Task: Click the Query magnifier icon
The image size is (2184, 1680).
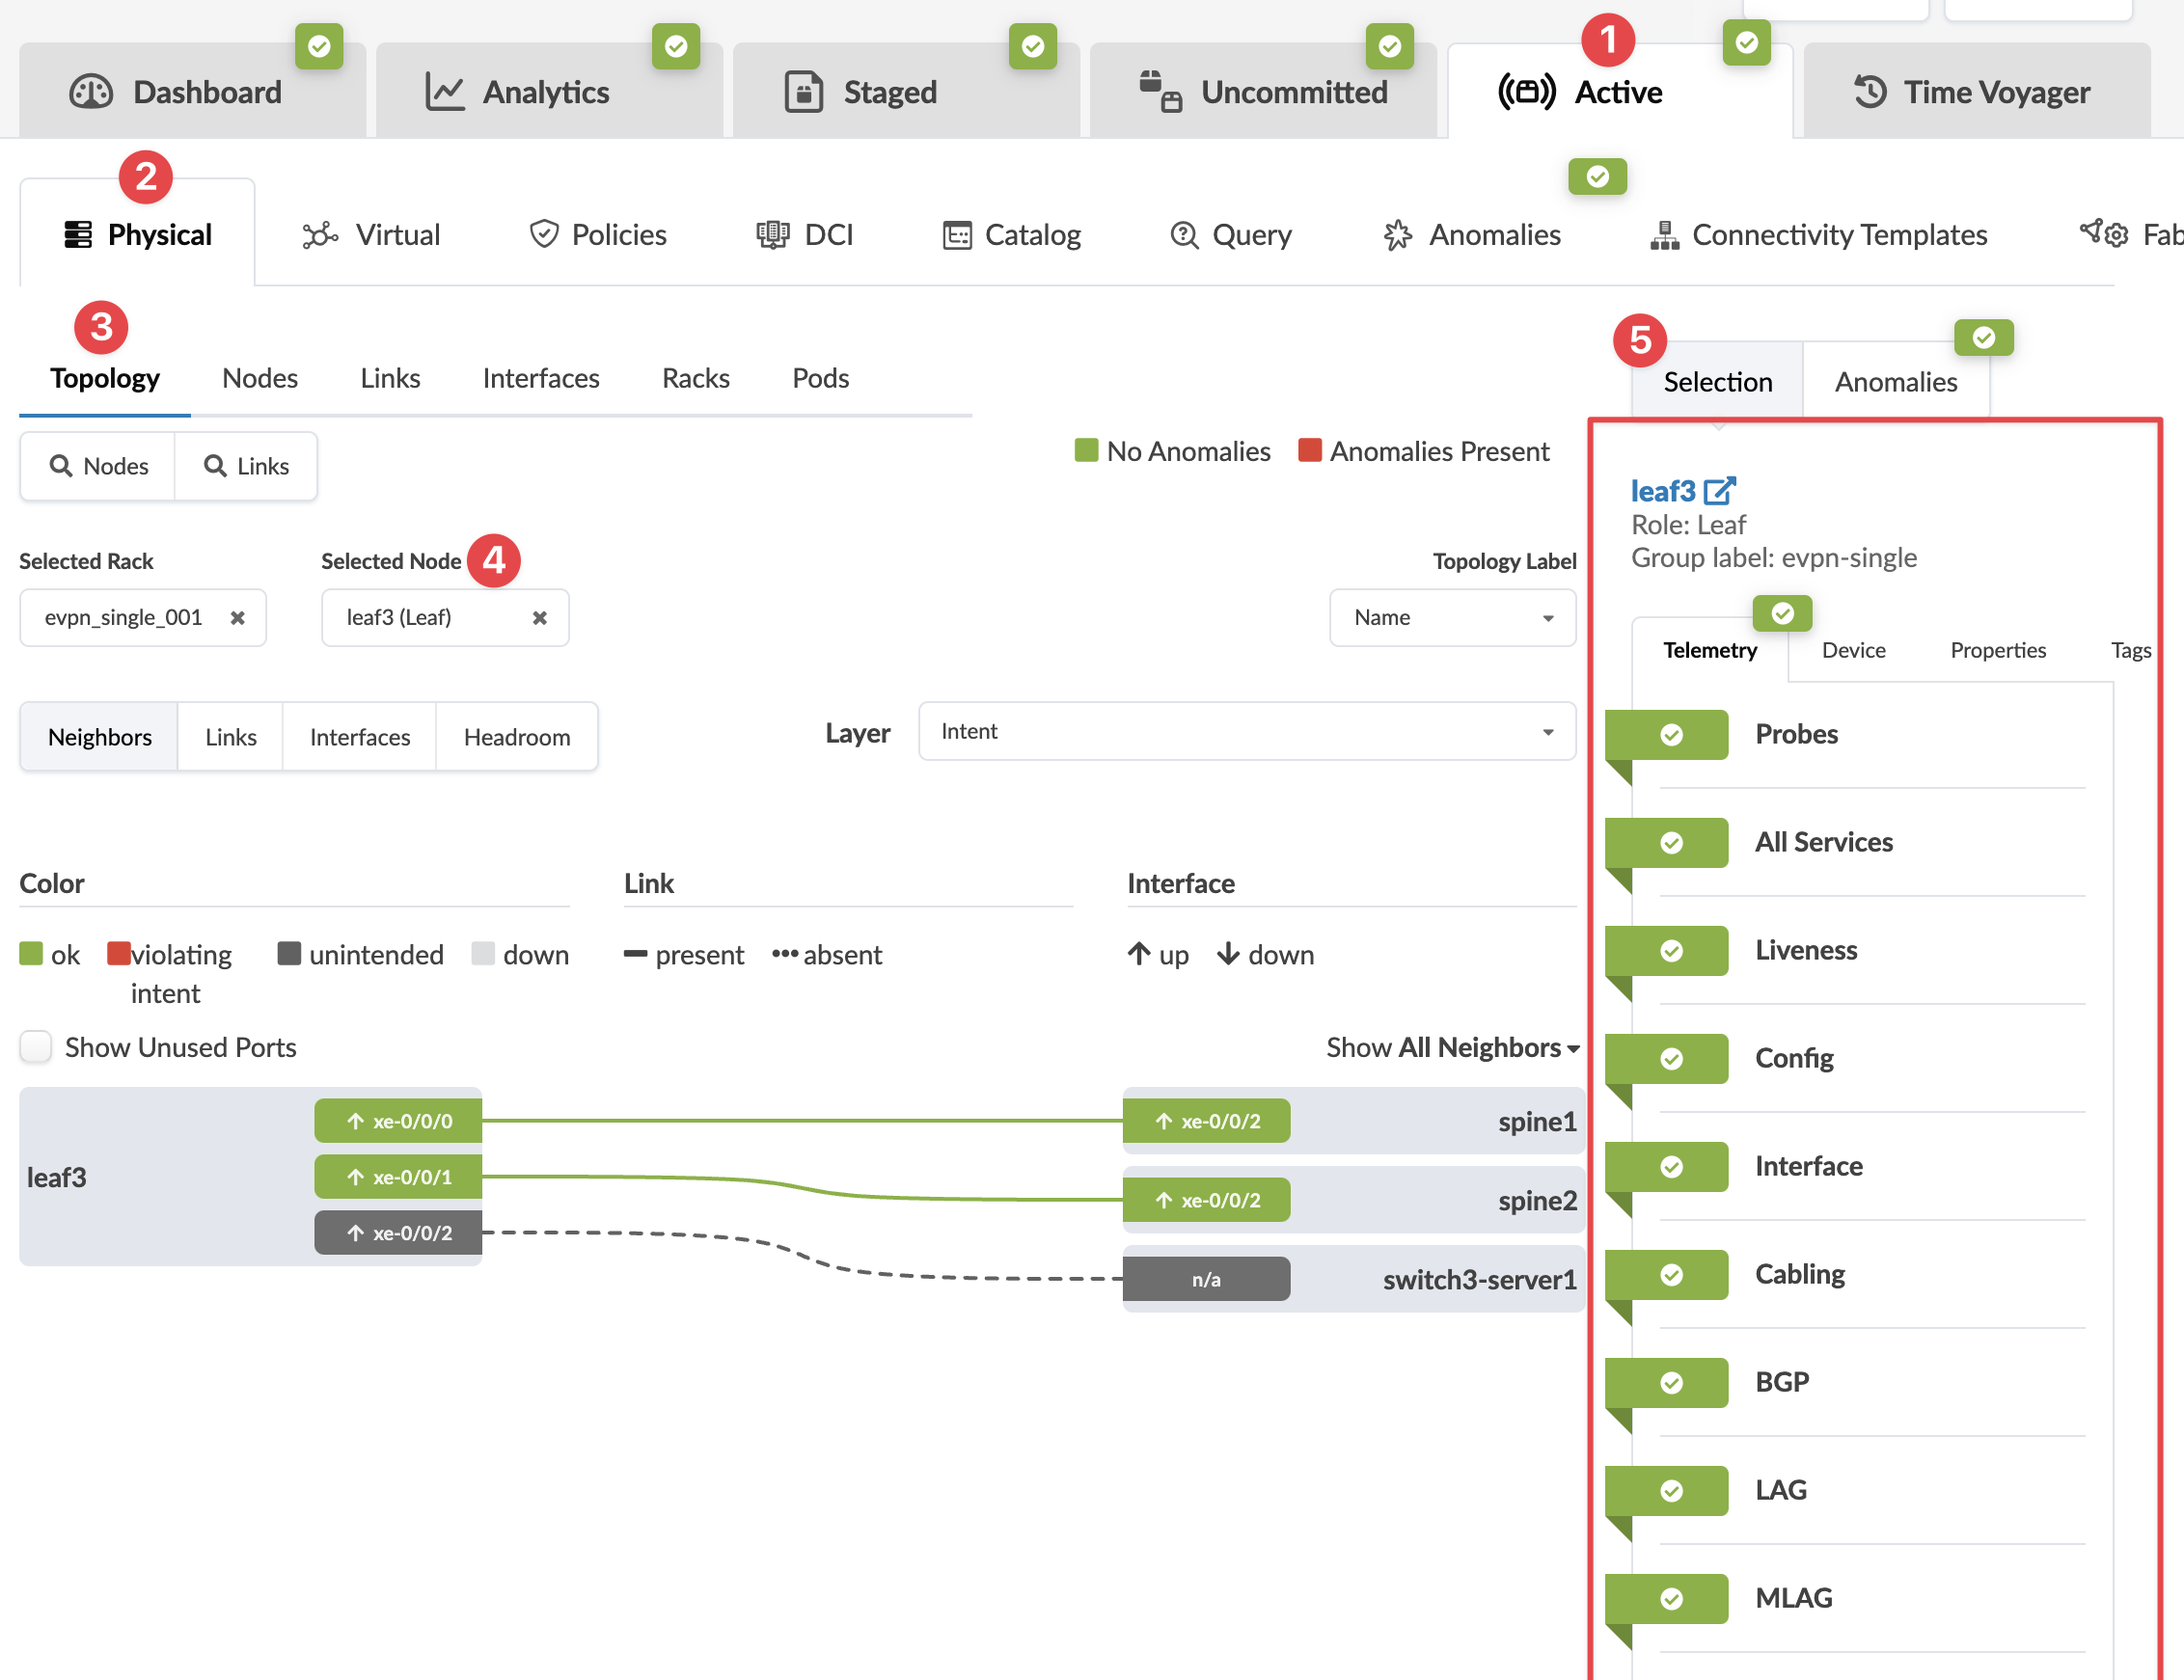Action: pyautogui.click(x=1184, y=235)
